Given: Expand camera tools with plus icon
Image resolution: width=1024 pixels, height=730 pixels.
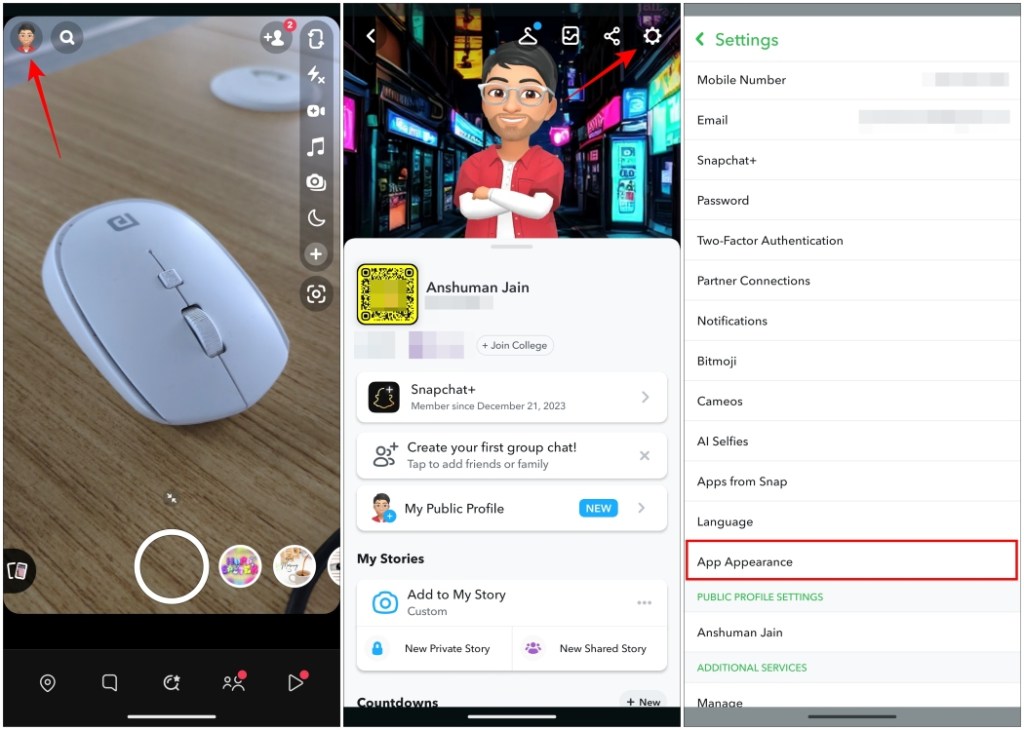Looking at the screenshot, I should coord(316,254).
